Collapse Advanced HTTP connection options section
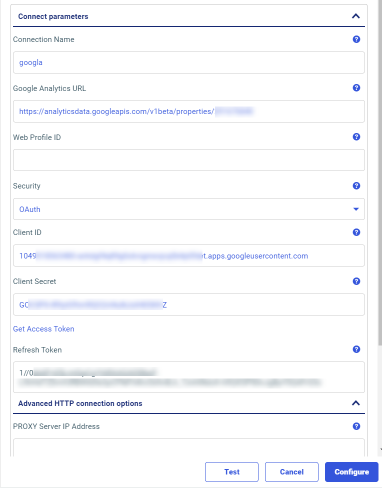 (x=356, y=403)
